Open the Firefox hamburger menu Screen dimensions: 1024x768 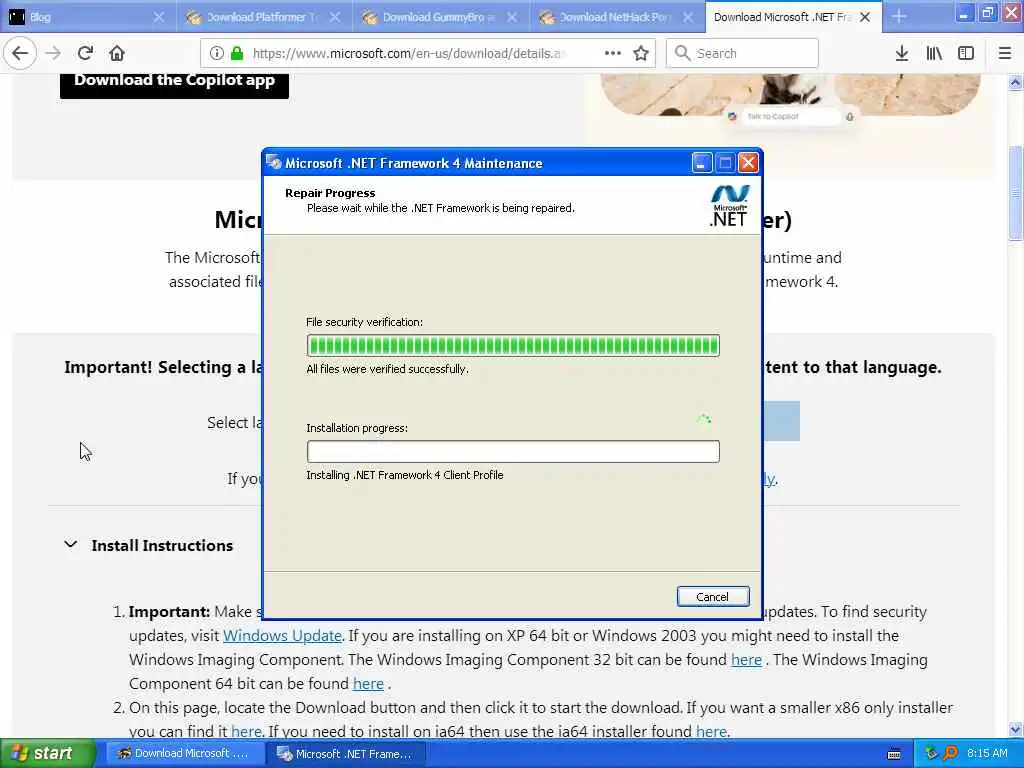point(1005,53)
